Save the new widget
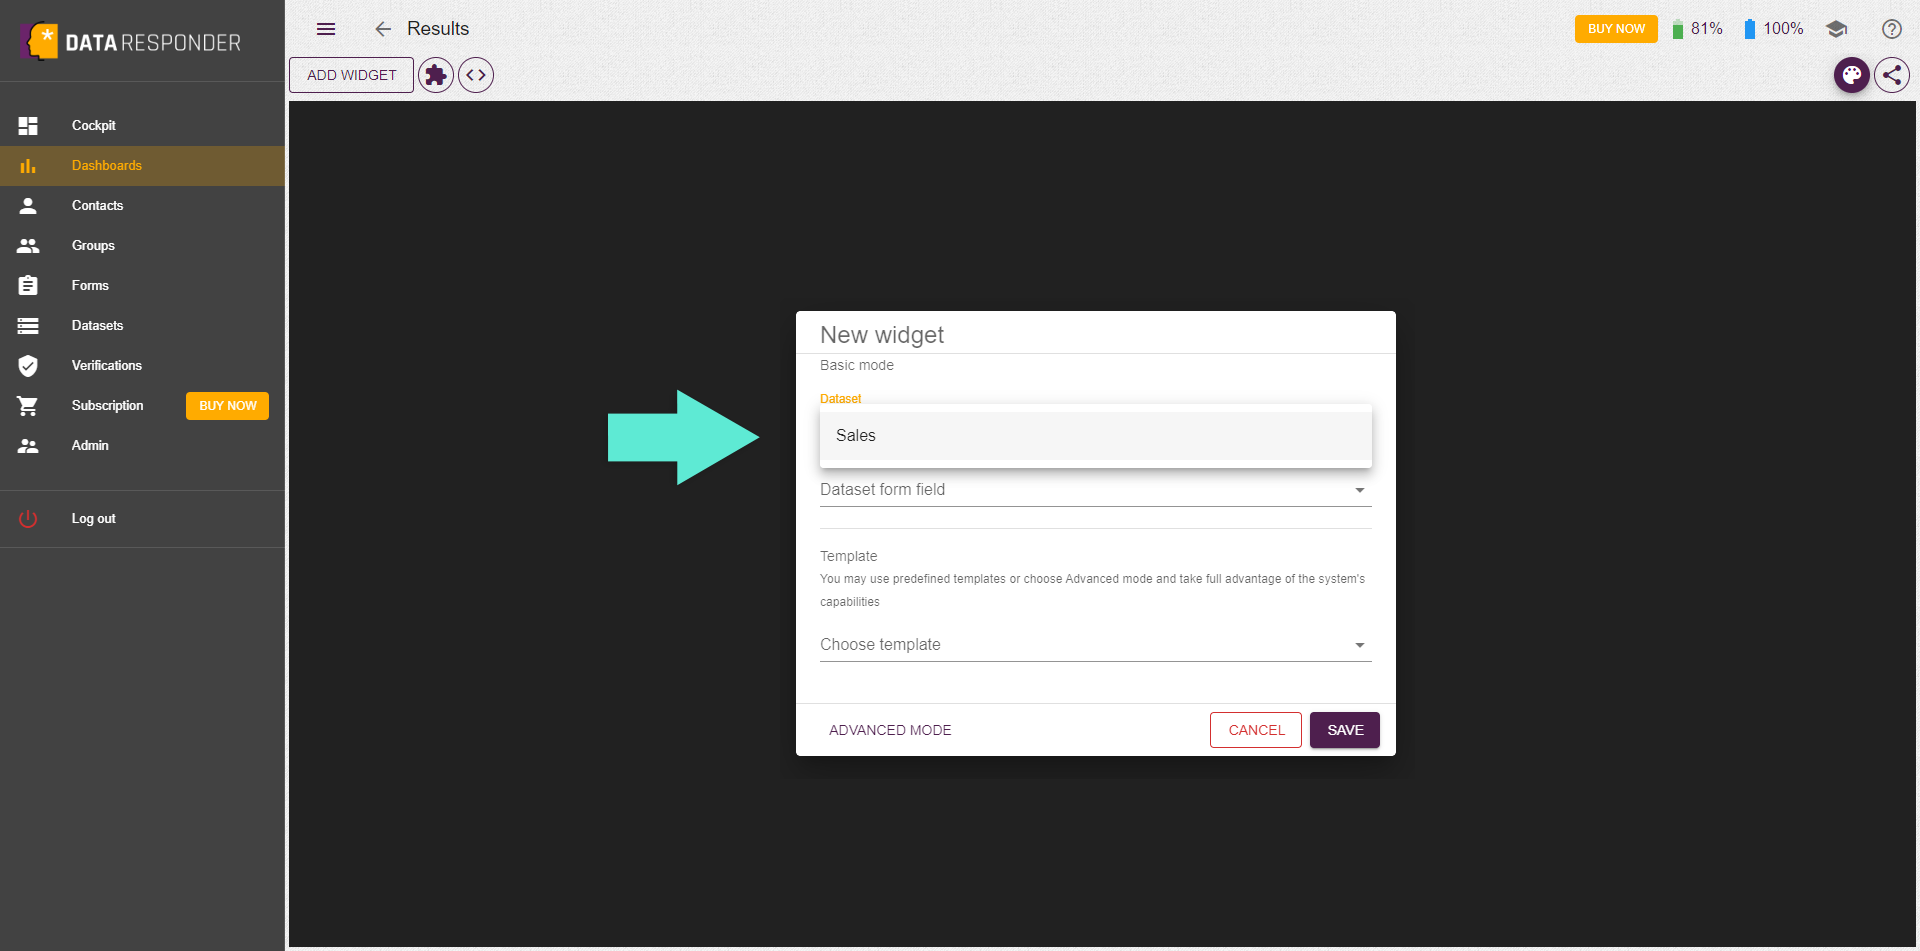Image resolution: width=1920 pixels, height=951 pixels. [1345, 730]
